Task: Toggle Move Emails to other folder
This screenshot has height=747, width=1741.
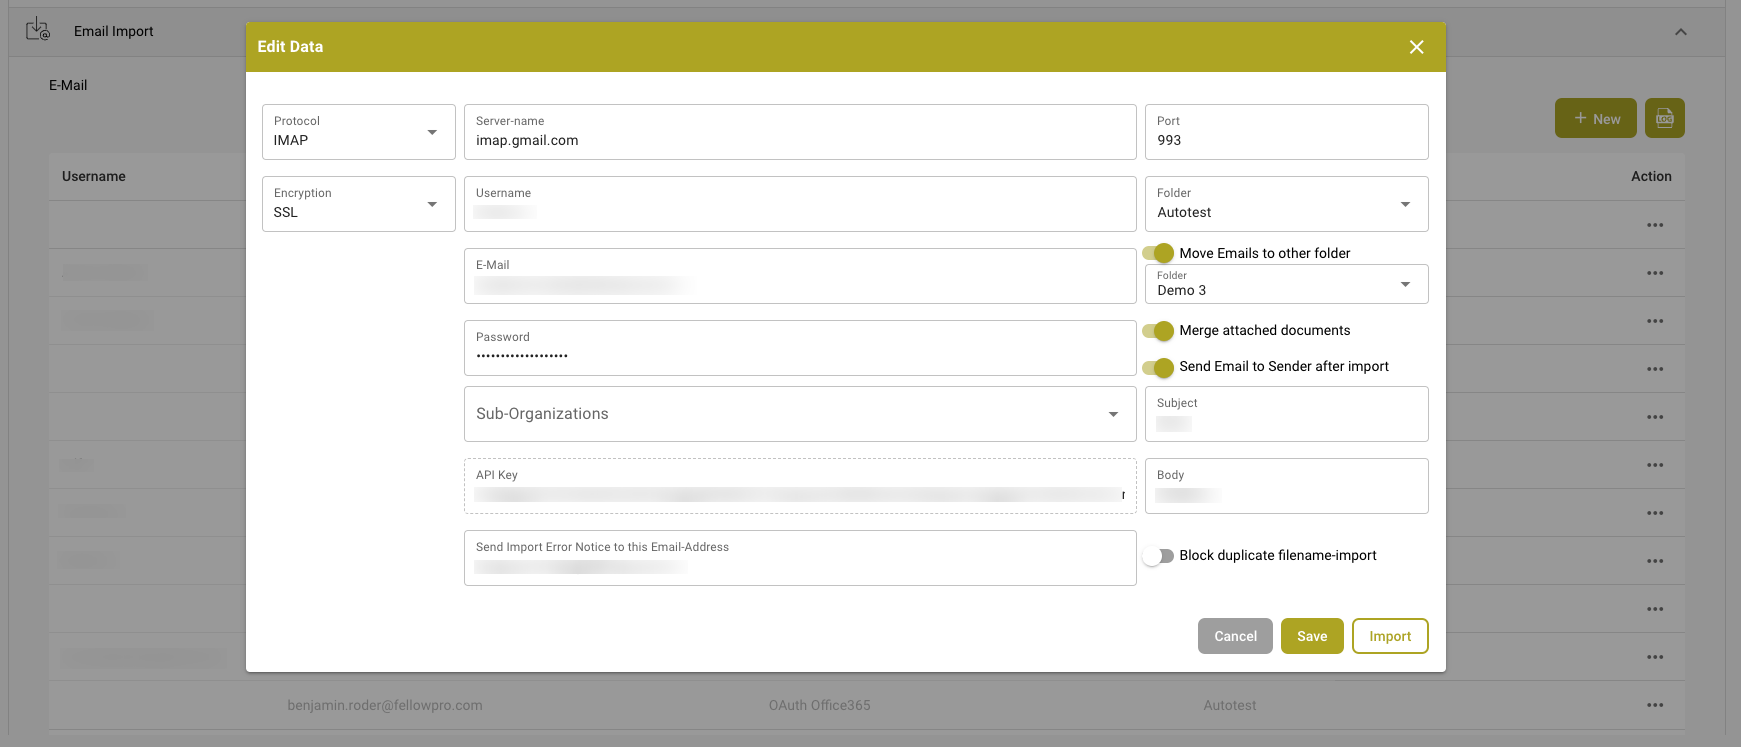Action: pyautogui.click(x=1159, y=253)
